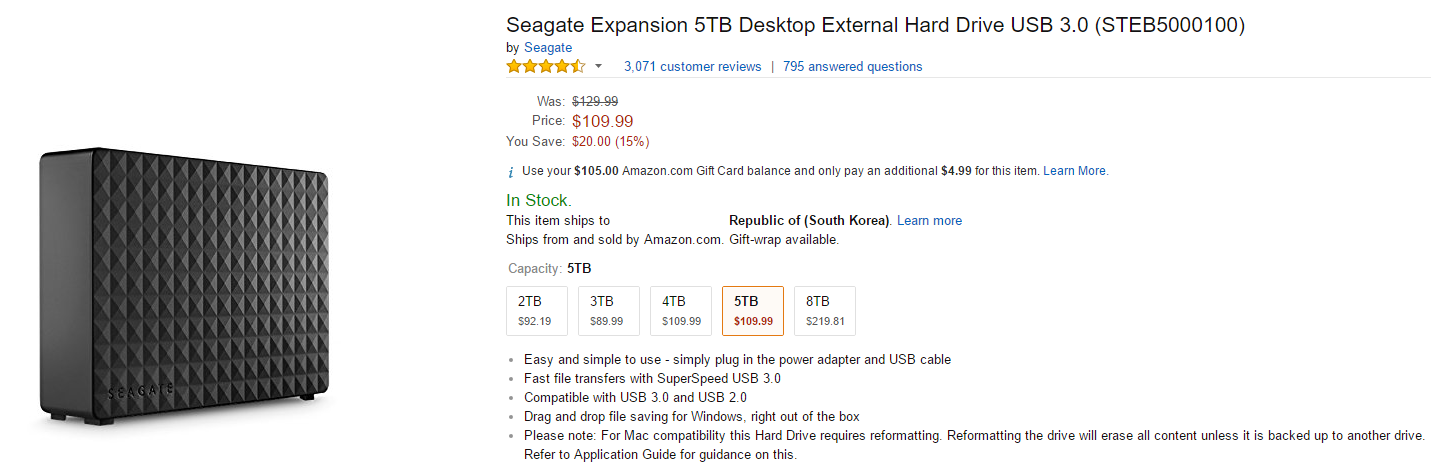
Task: Visit the Seagate brand link
Action: click(548, 47)
